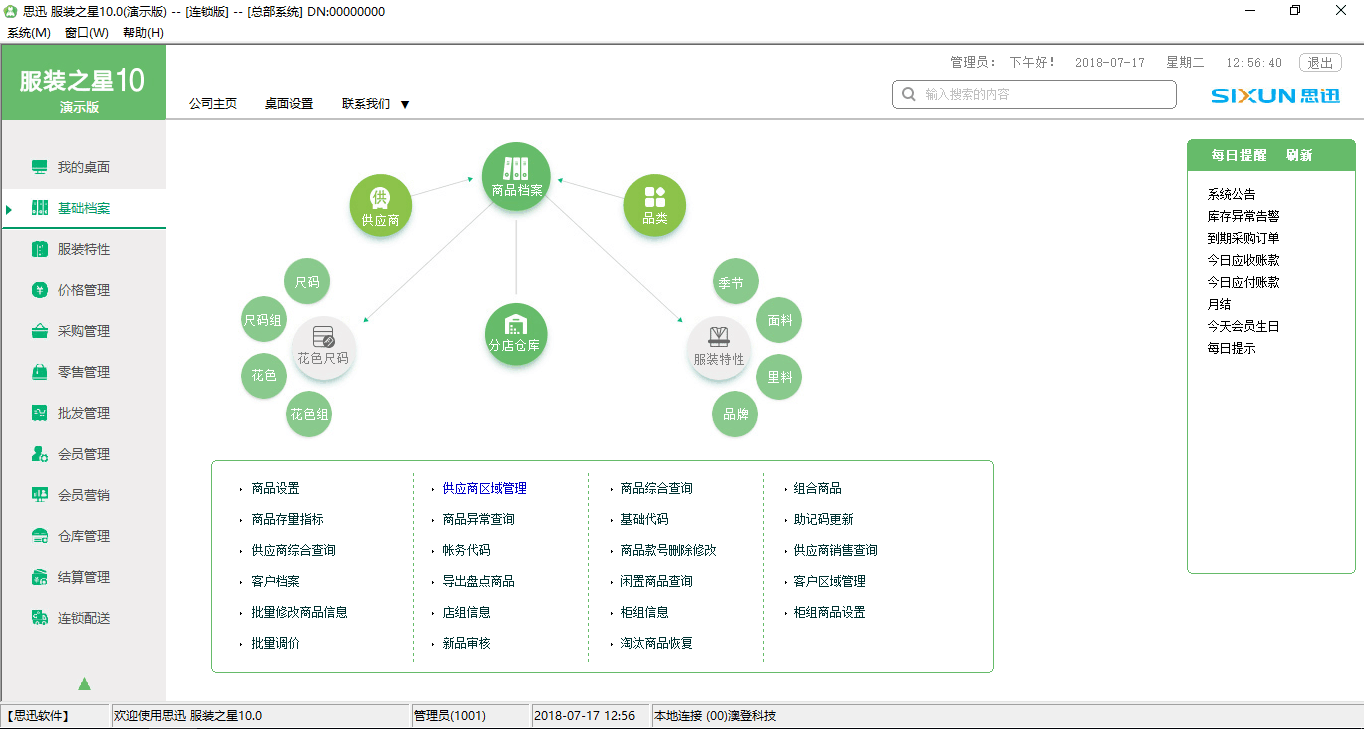Screen dimensions: 1364x729
Task: Open the 帮助(H) menu
Action: (143, 32)
